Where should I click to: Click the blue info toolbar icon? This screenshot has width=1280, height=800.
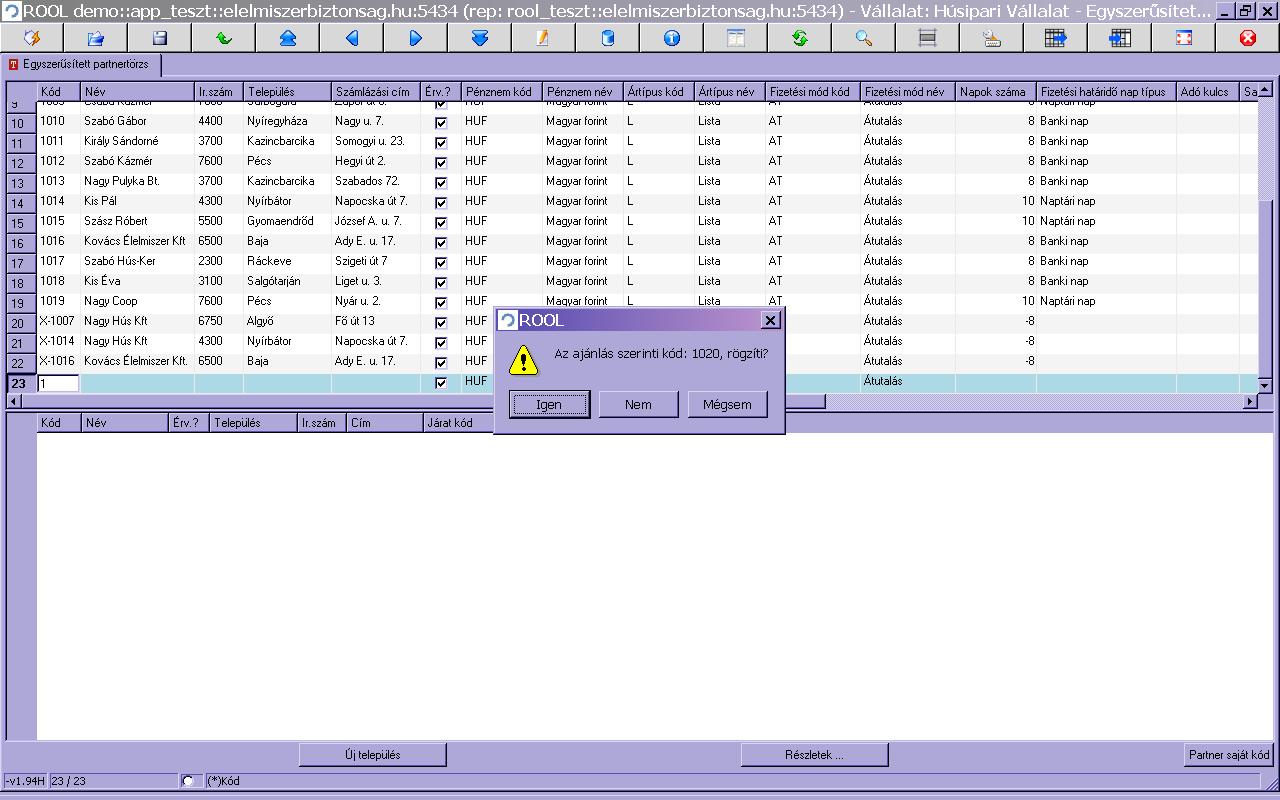tap(672, 38)
